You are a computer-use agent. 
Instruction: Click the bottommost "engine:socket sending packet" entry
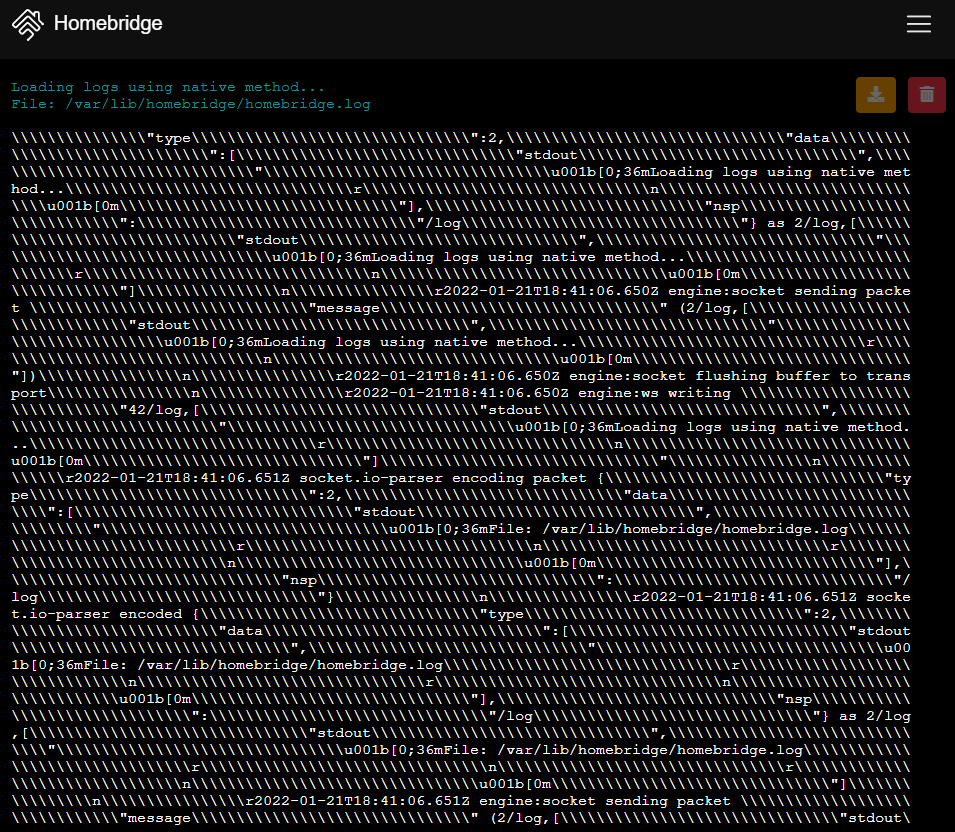coord(605,801)
